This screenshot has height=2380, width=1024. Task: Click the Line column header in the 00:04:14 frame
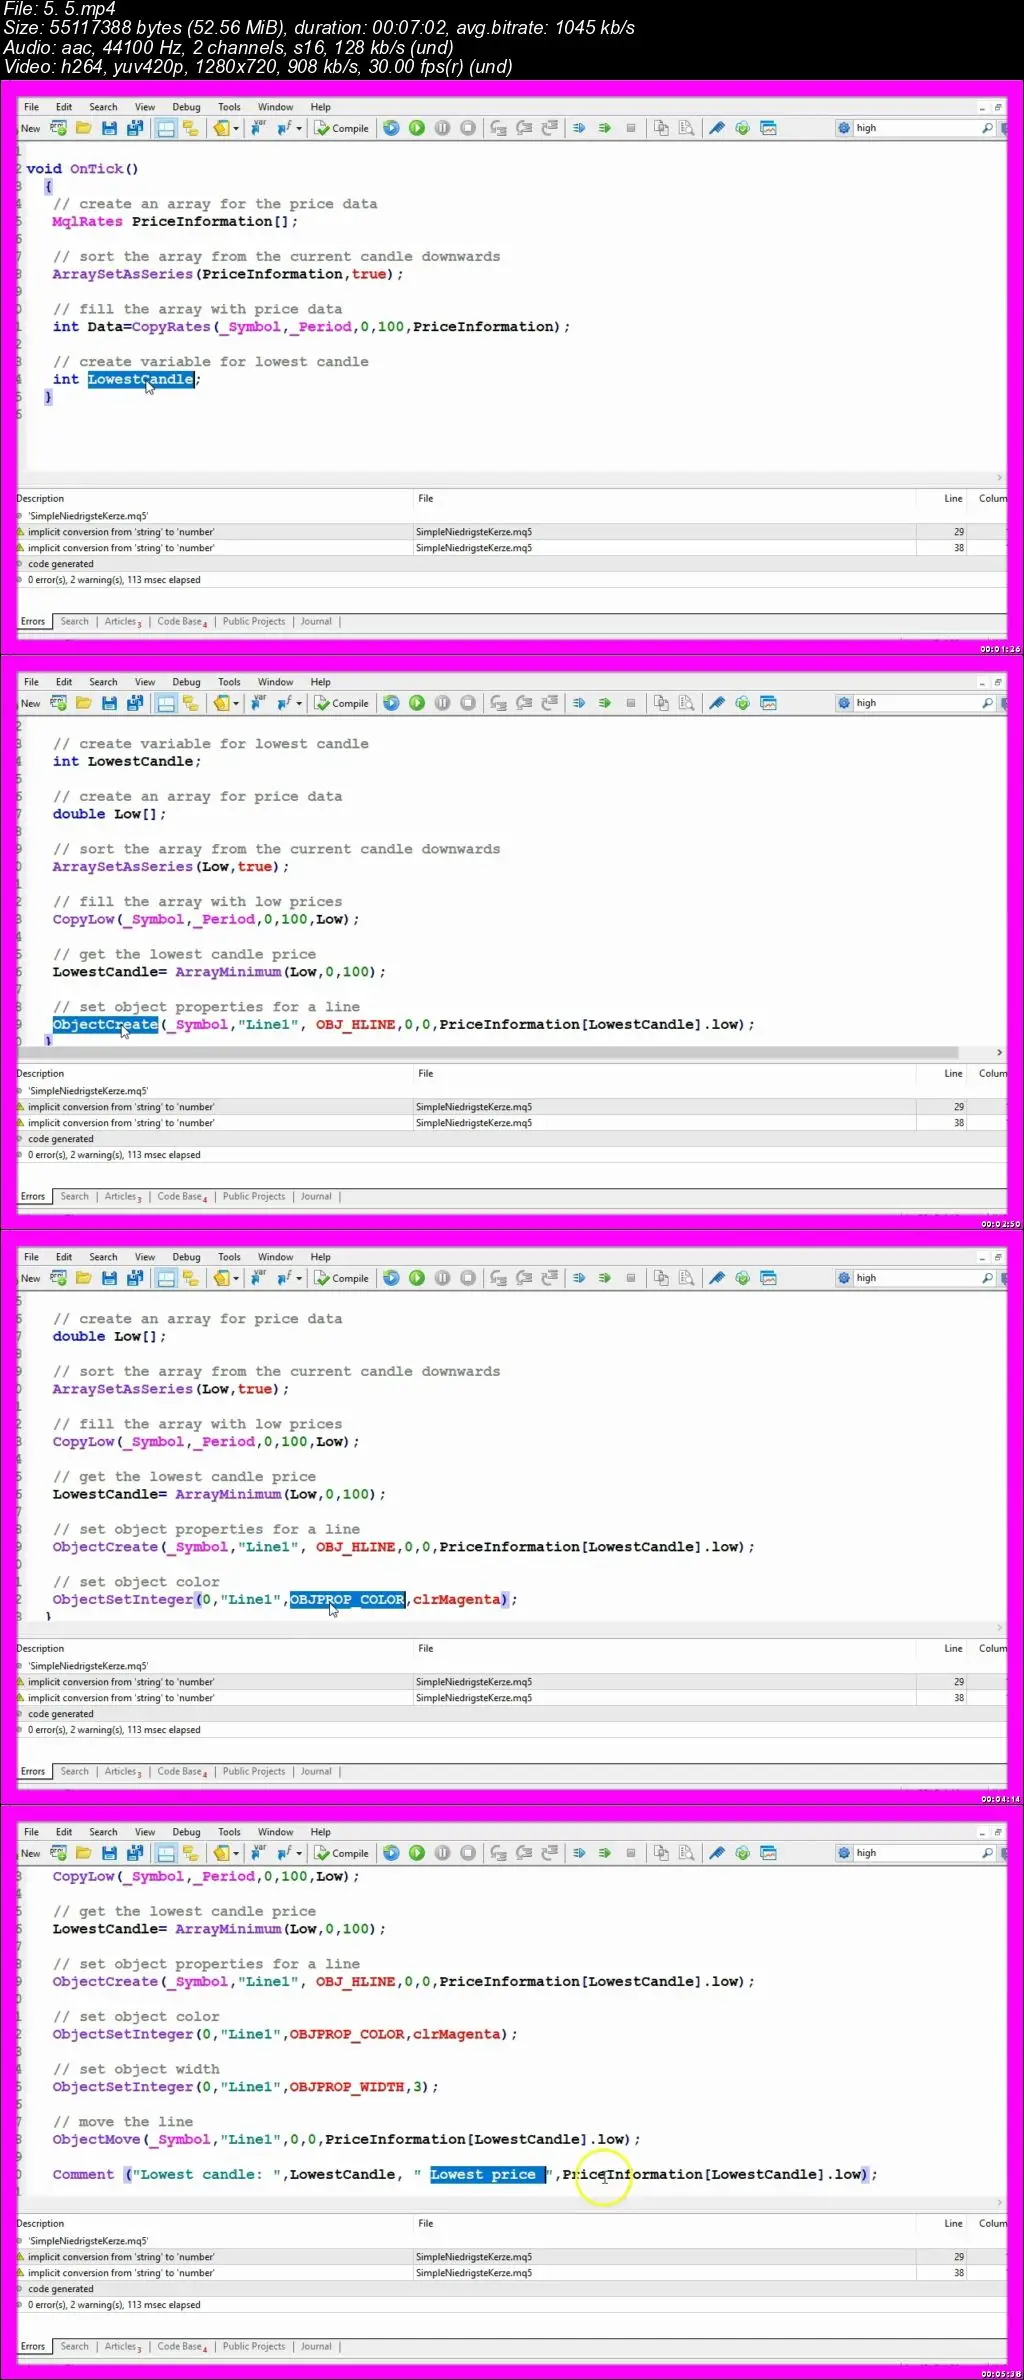click(x=953, y=1649)
